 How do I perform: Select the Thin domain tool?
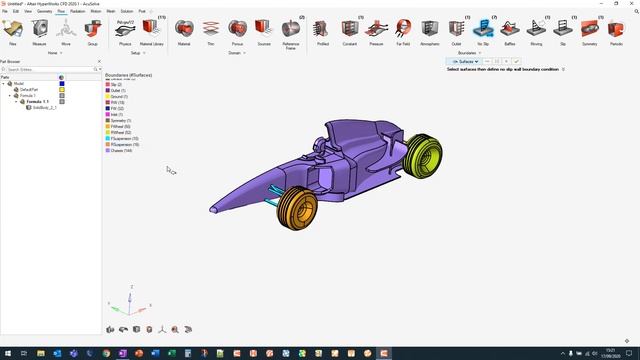pos(211,31)
